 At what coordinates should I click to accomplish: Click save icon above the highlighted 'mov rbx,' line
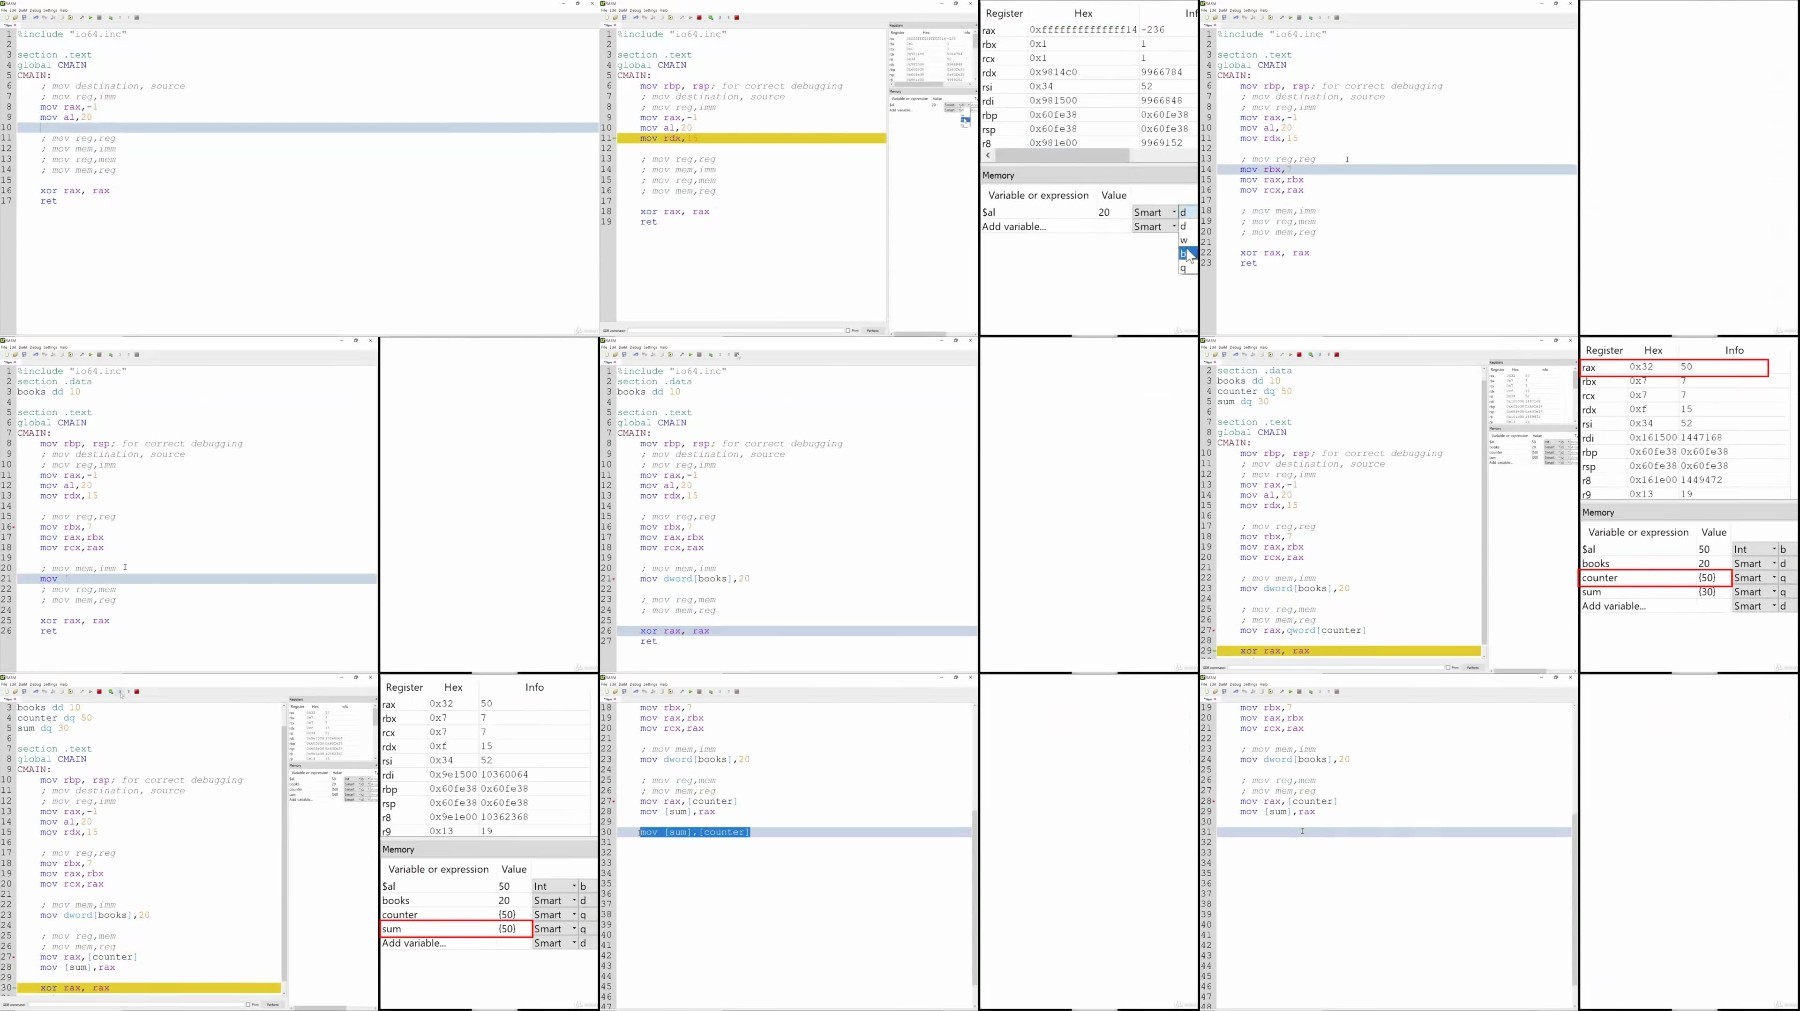1224,17
